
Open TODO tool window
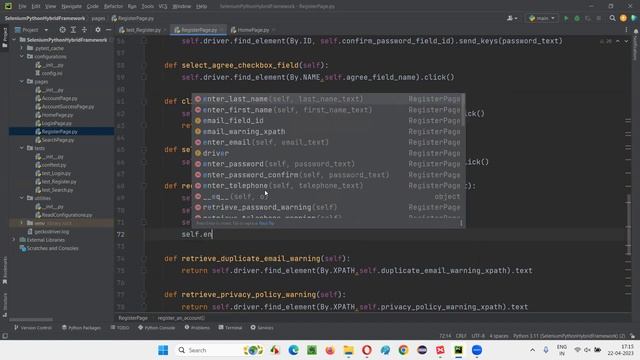pos(120,327)
